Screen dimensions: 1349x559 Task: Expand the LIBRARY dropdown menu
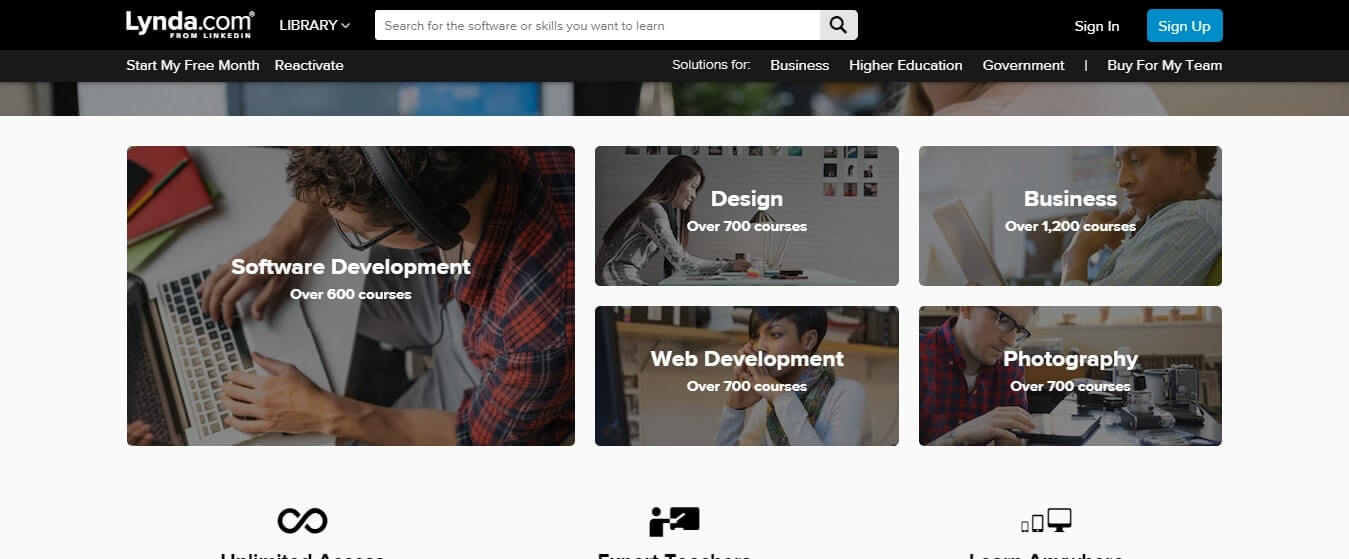(x=315, y=25)
